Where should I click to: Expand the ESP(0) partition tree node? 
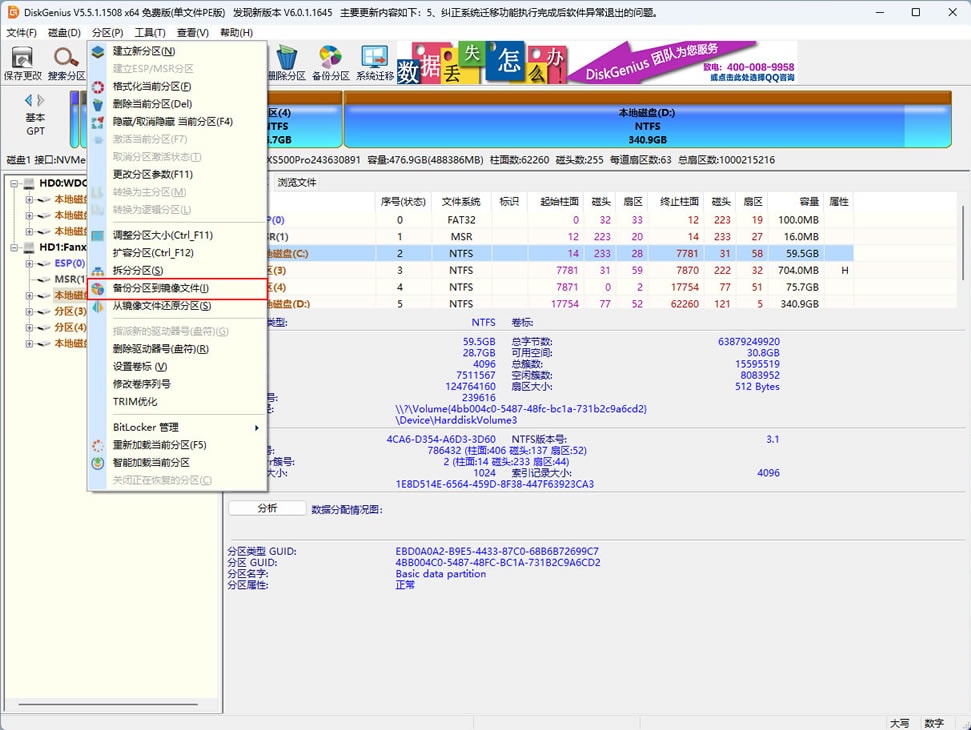coord(30,264)
